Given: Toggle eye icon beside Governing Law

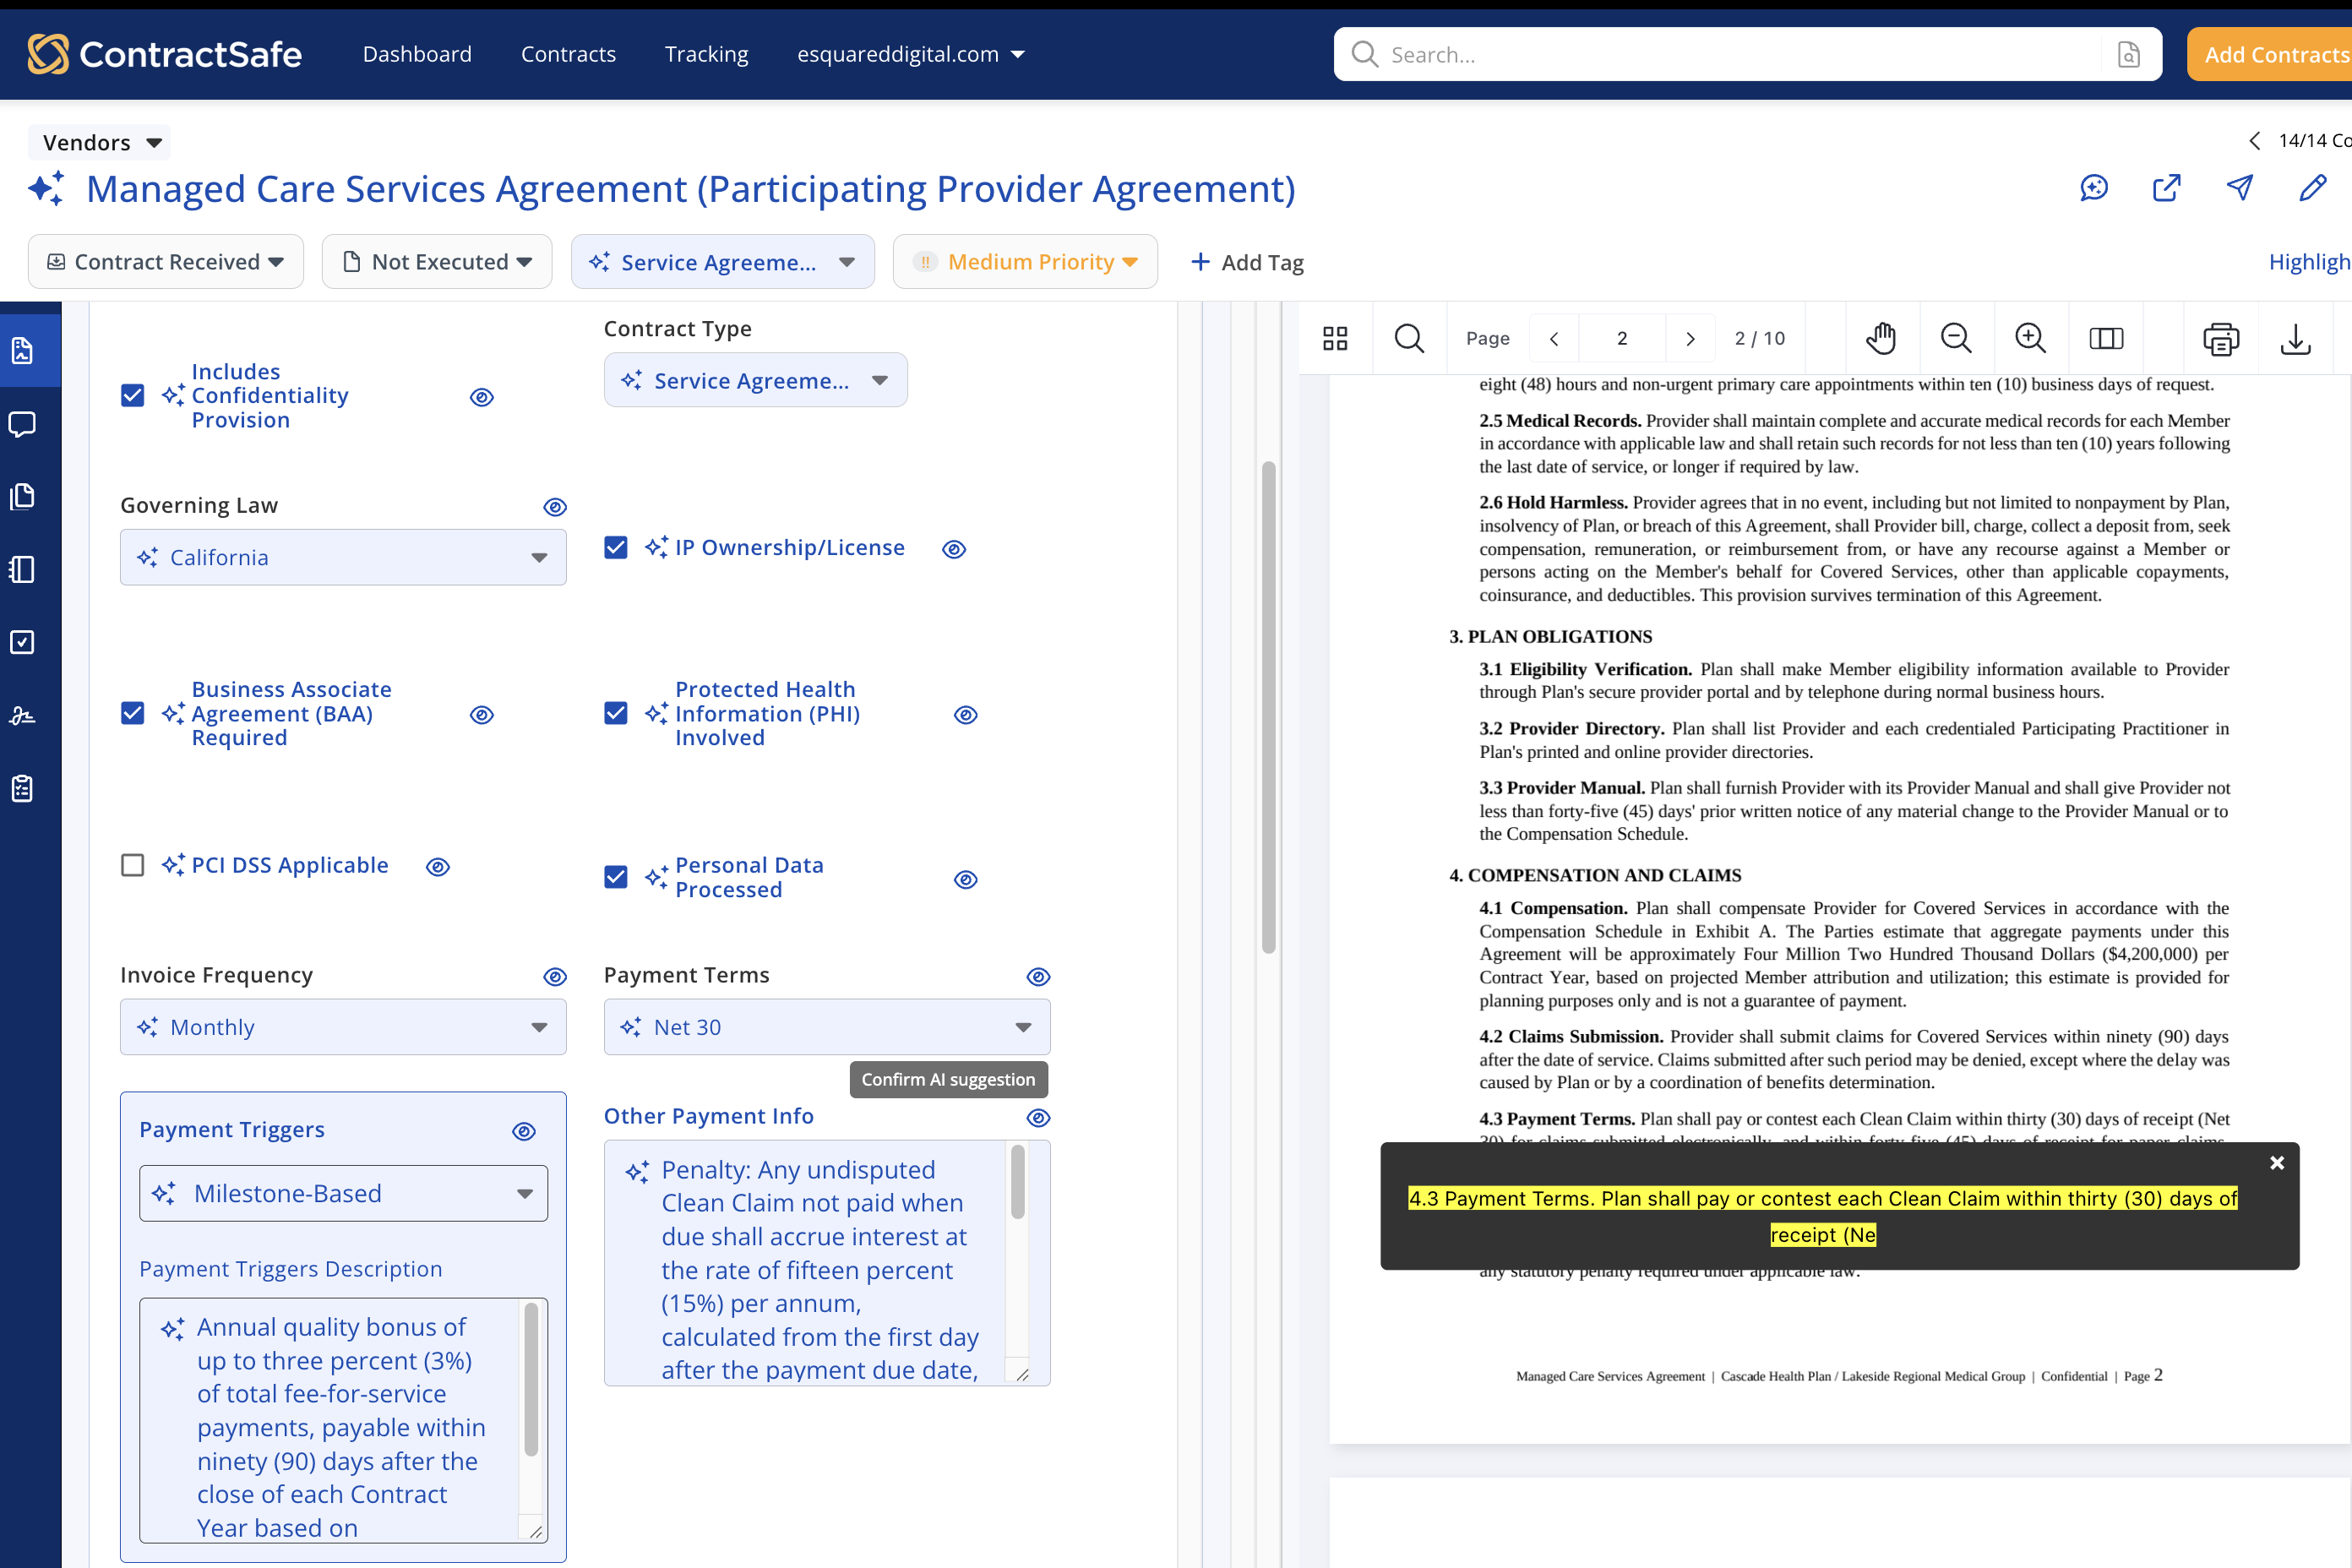Looking at the screenshot, I should click(x=555, y=507).
